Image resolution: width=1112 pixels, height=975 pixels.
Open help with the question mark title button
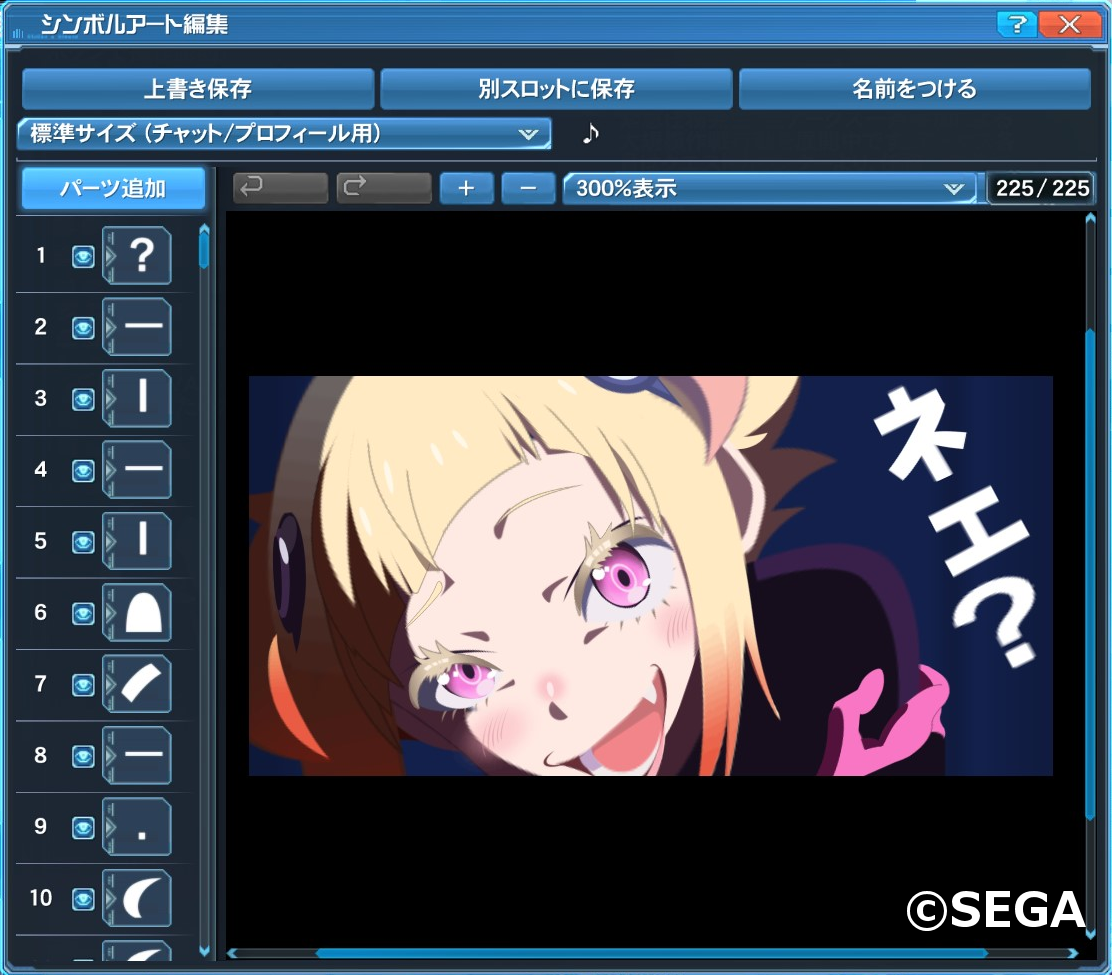(1016, 24)
